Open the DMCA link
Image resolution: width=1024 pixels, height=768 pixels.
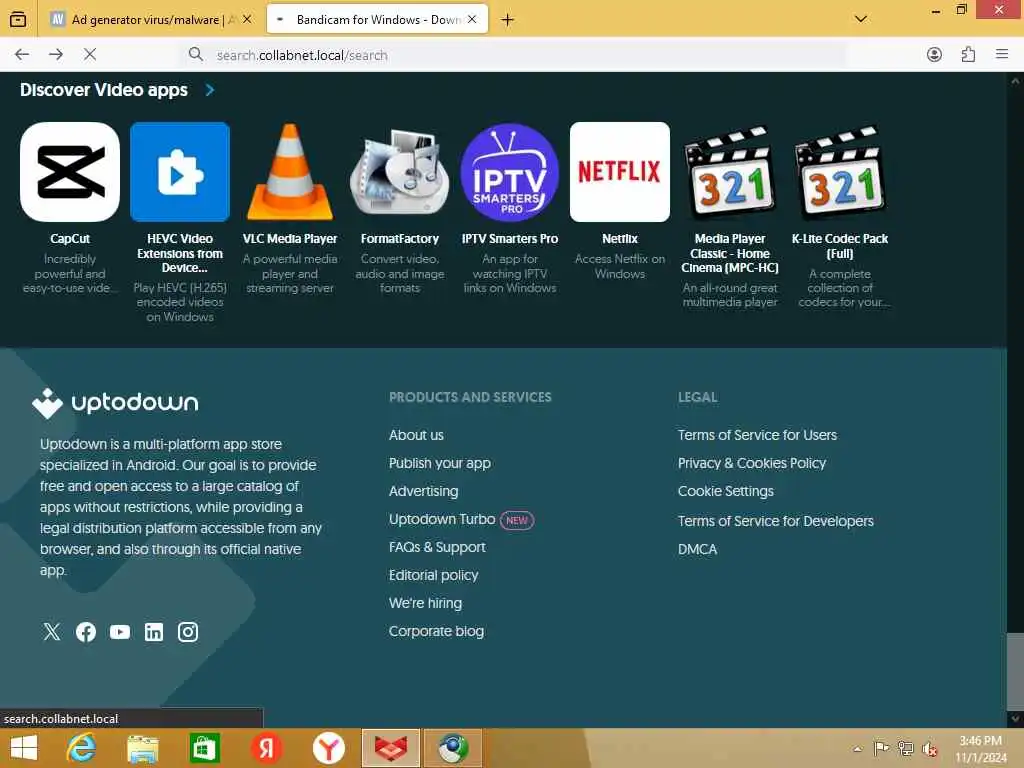pos(697,549)
